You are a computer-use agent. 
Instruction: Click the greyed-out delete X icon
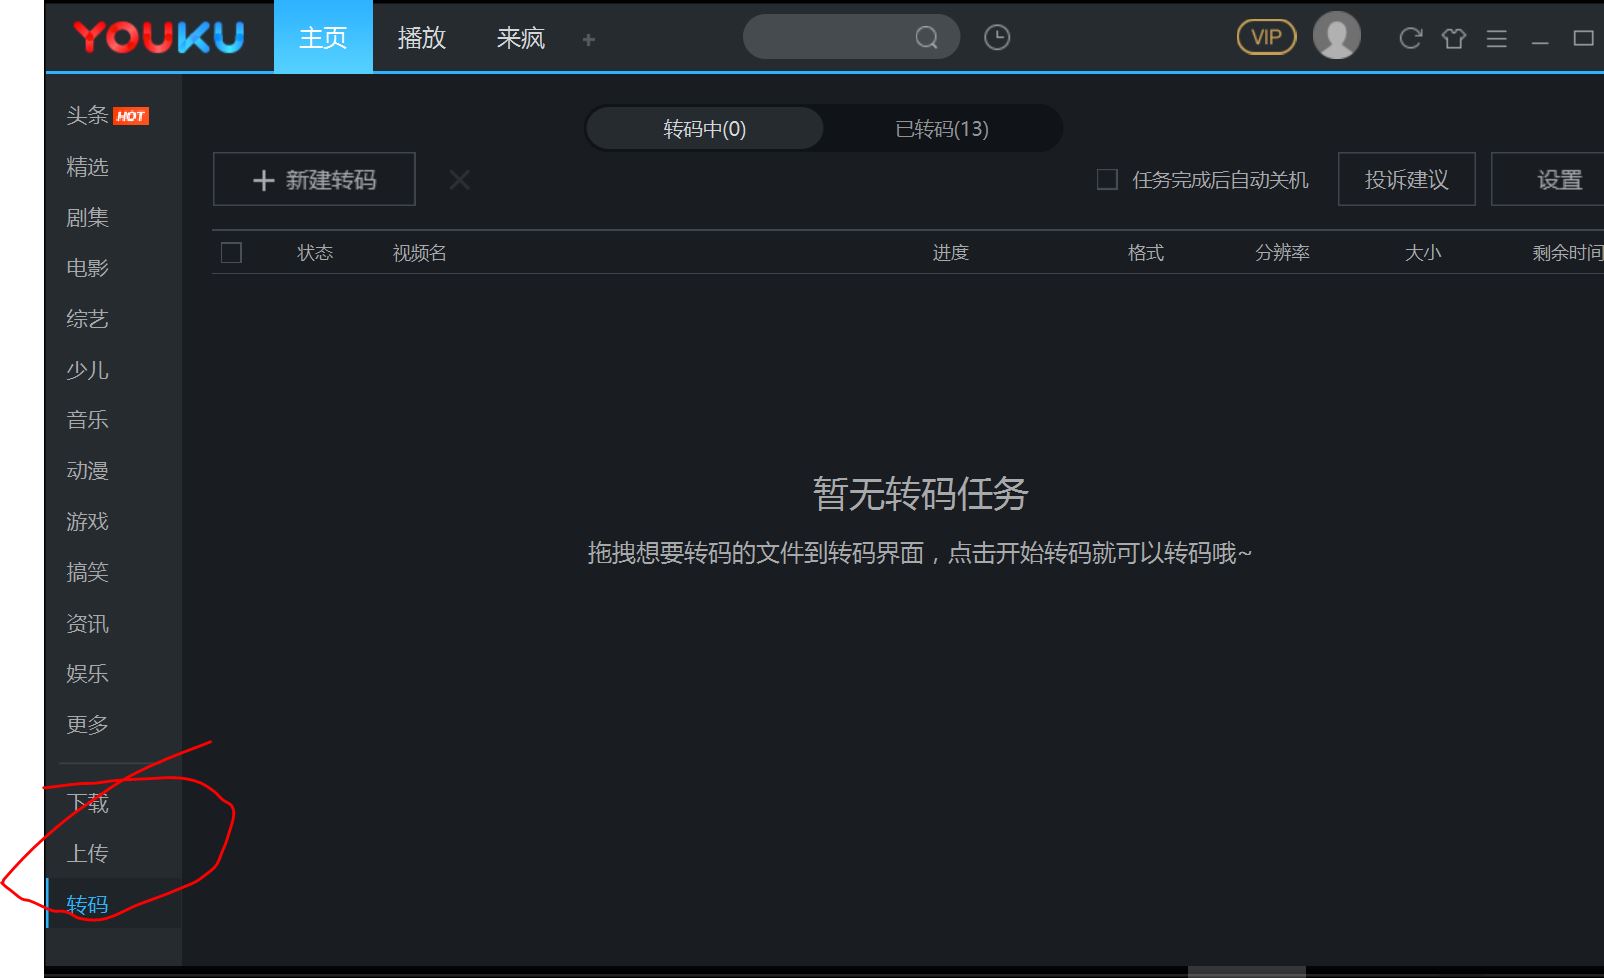click(x=460, y=180)
